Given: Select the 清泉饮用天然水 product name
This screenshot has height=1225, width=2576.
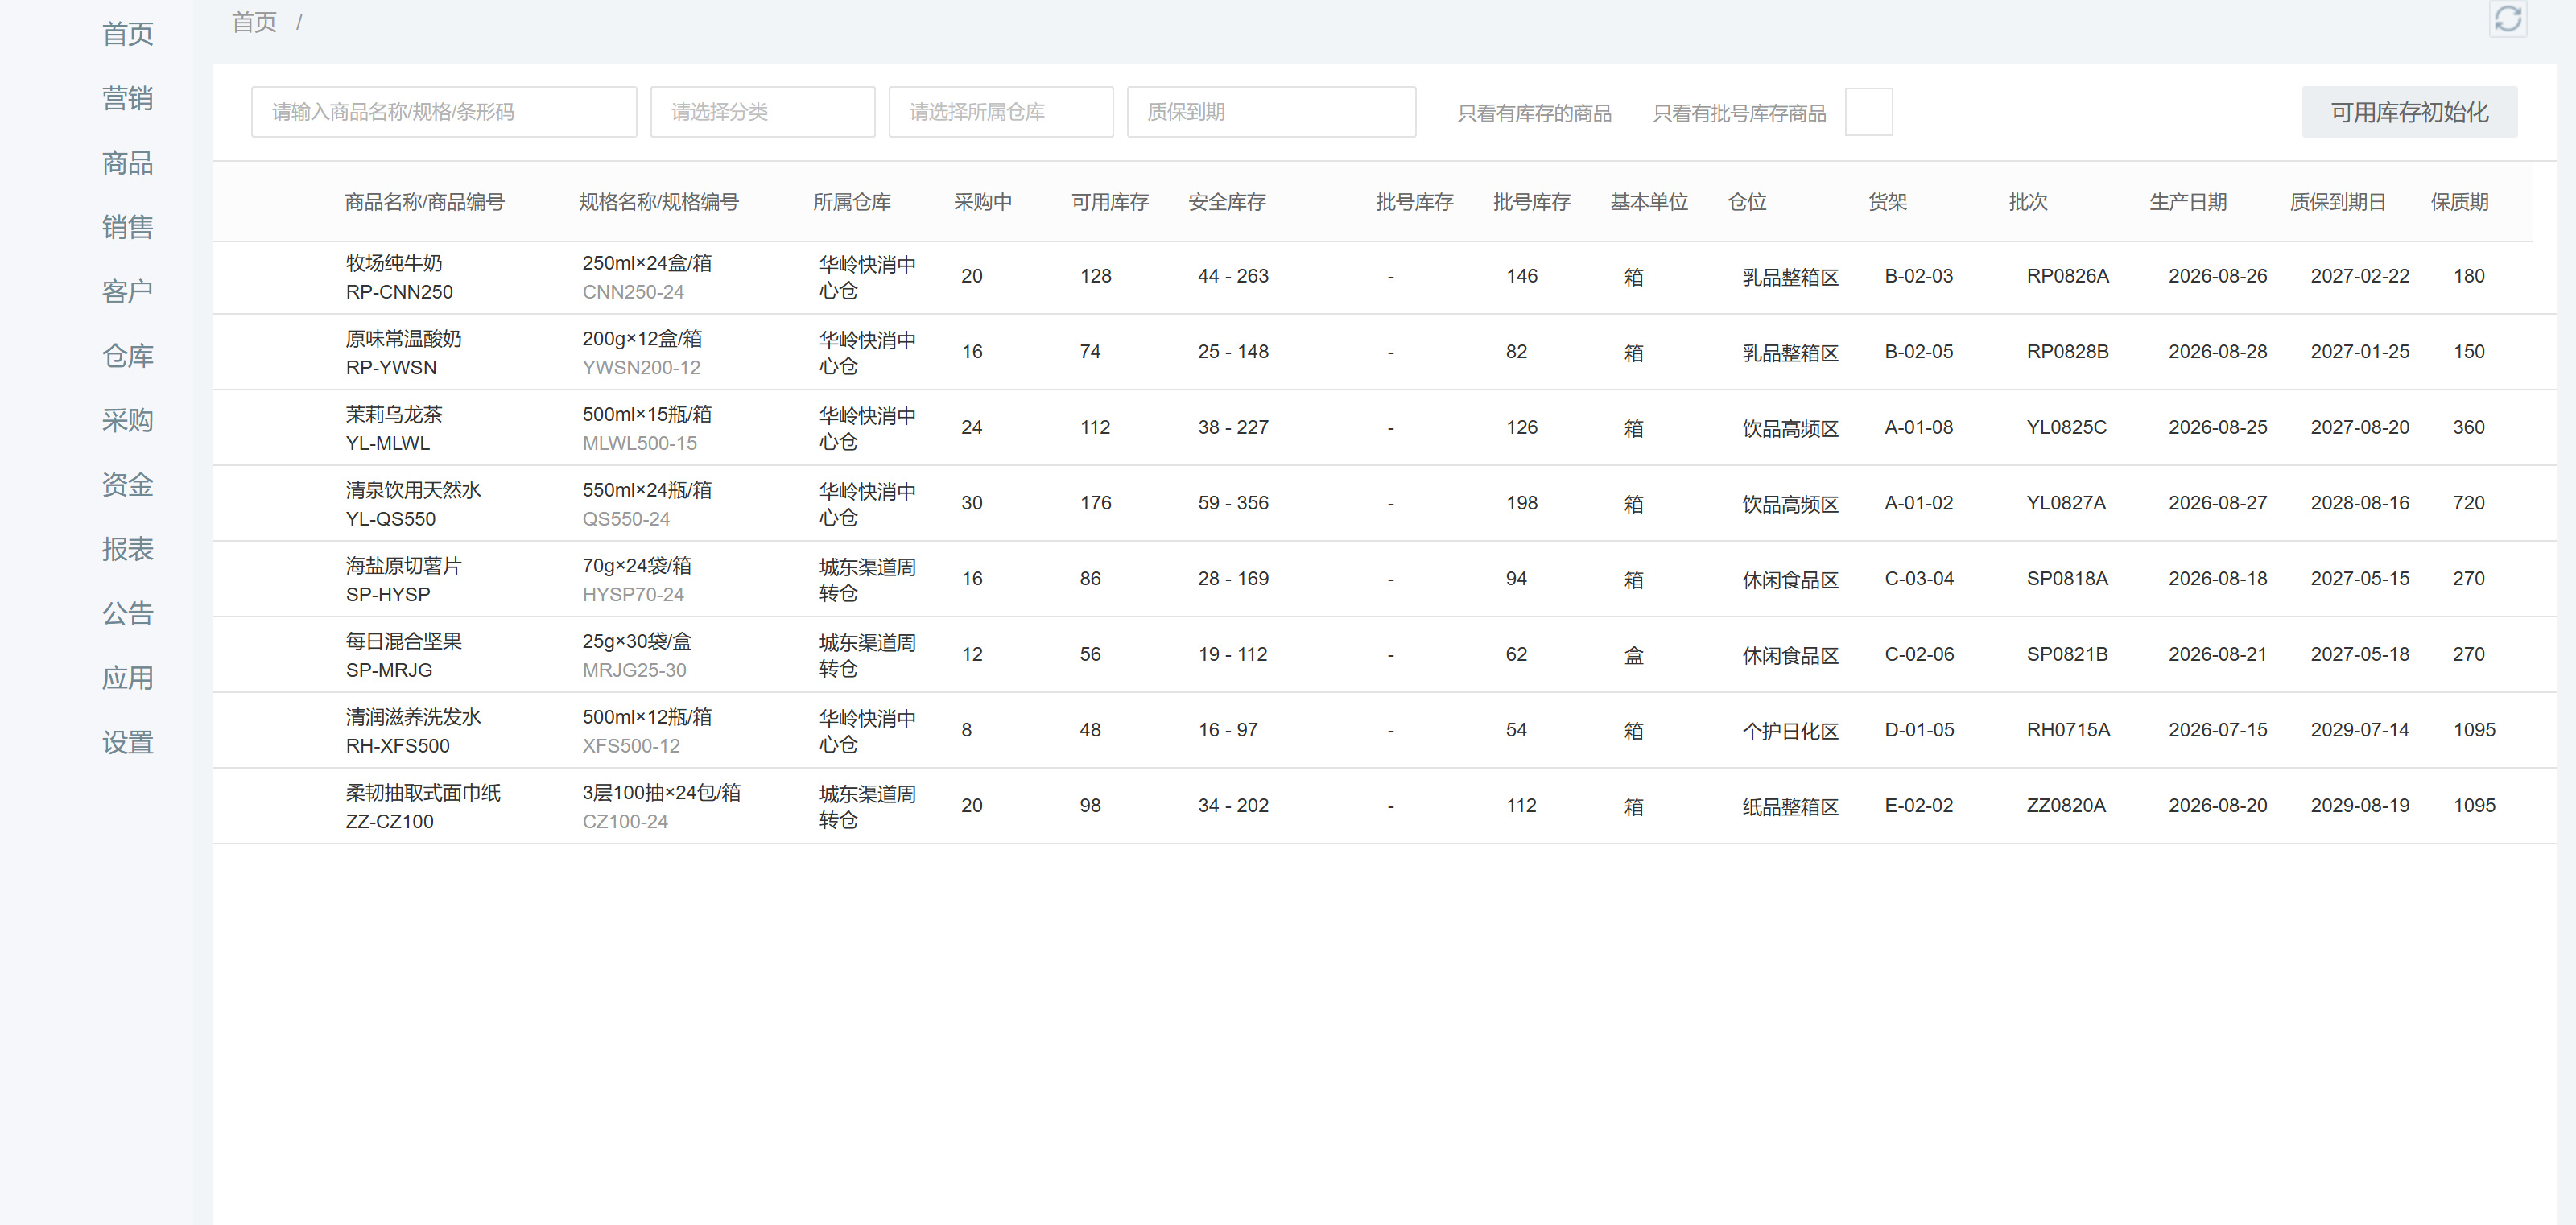Looking at the screenshot, I should pos(413,490).
